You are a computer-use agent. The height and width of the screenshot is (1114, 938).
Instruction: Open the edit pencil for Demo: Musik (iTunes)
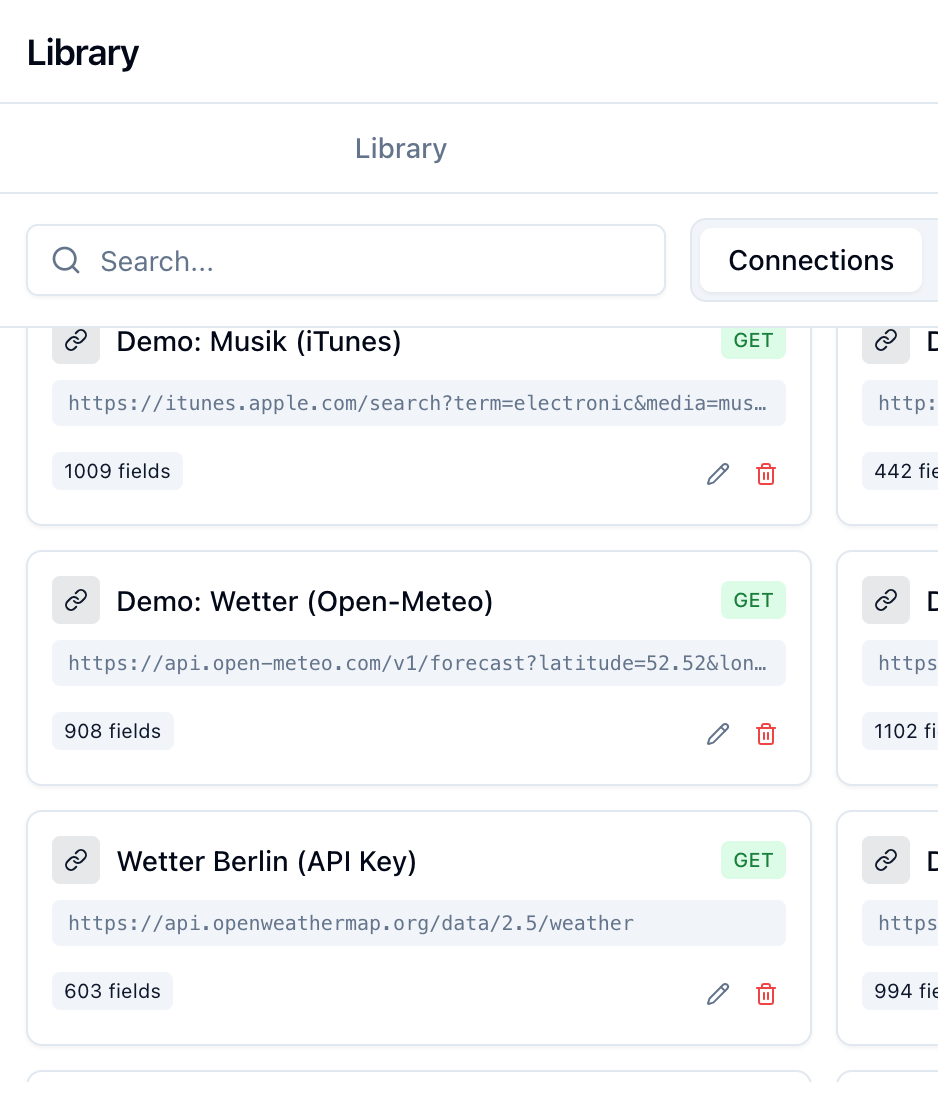click(x=717, y=473)
